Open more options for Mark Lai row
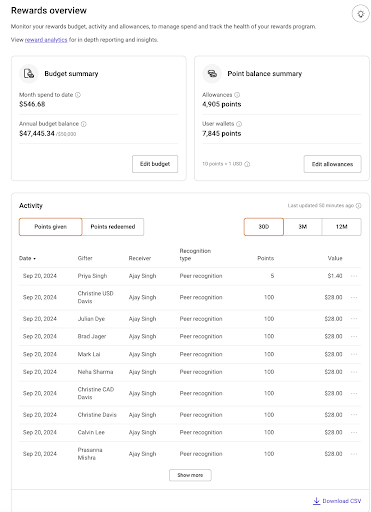Screen dimensions: 371x512 (354, 354)
